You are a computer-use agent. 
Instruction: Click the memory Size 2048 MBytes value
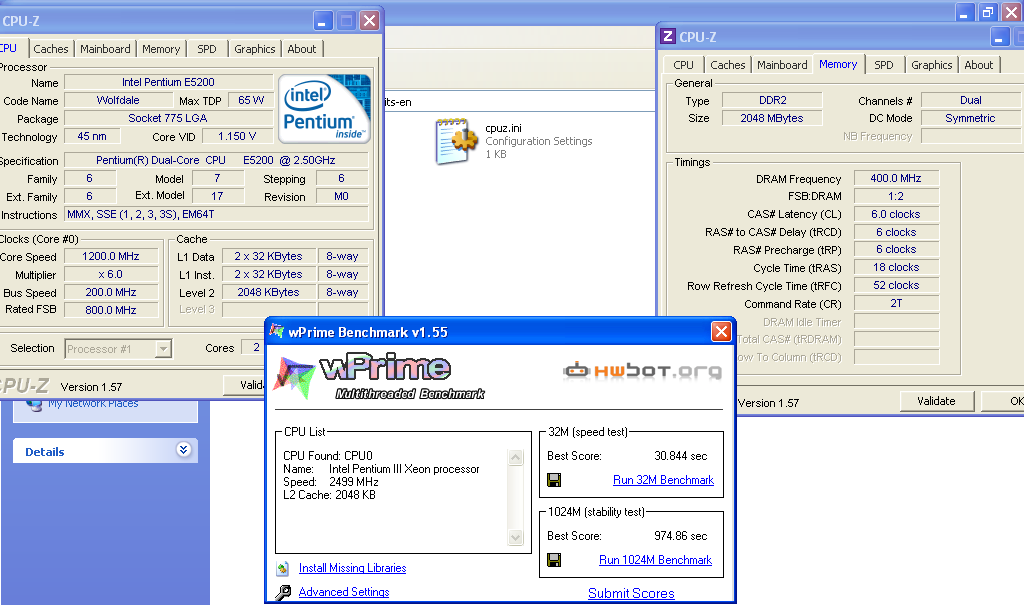tap(772, 118)
